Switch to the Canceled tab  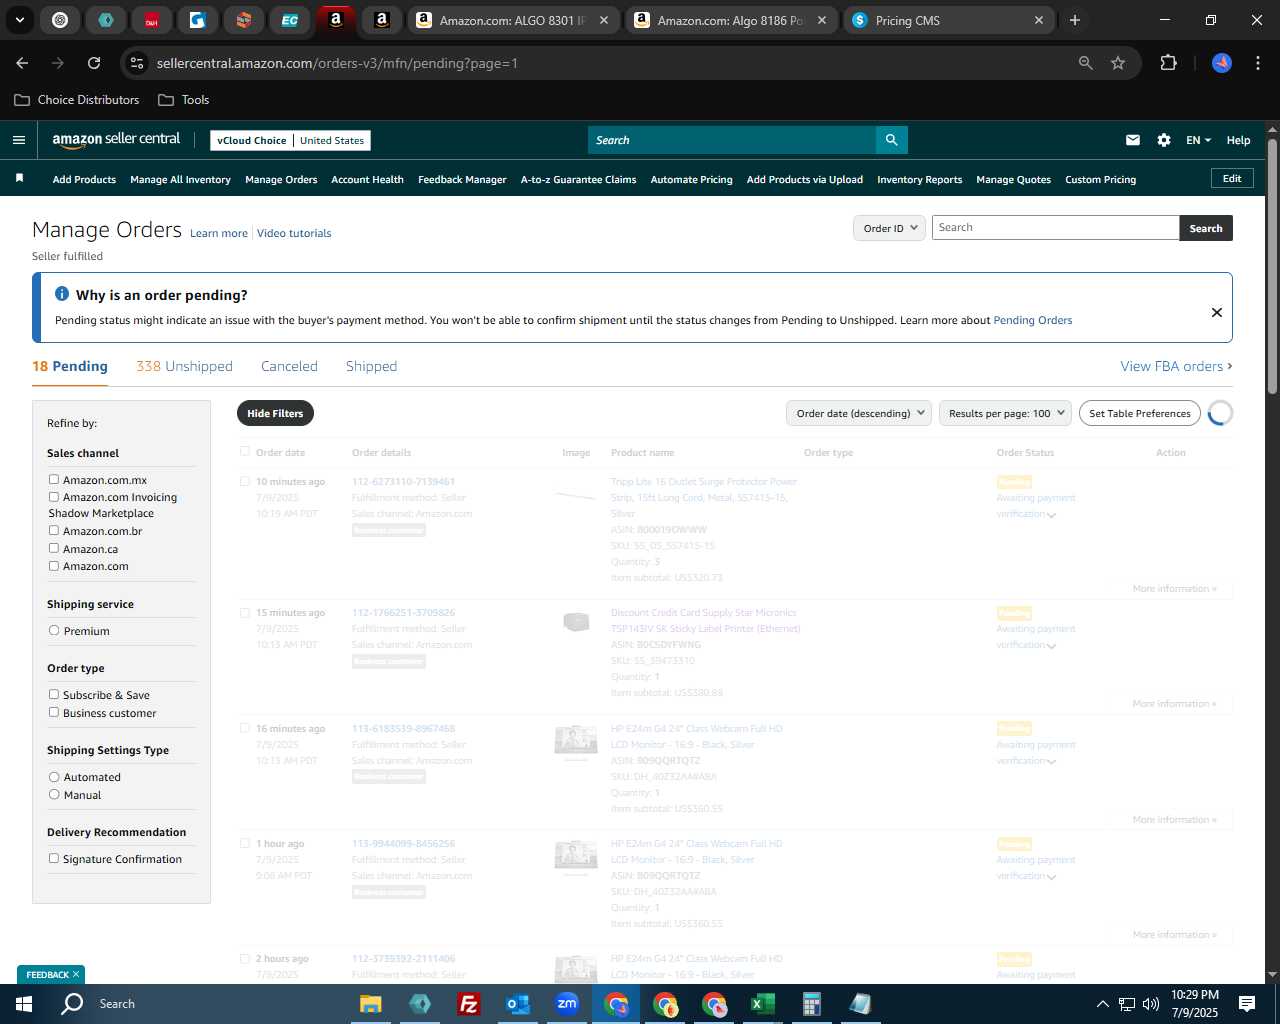tap(289, 366)
